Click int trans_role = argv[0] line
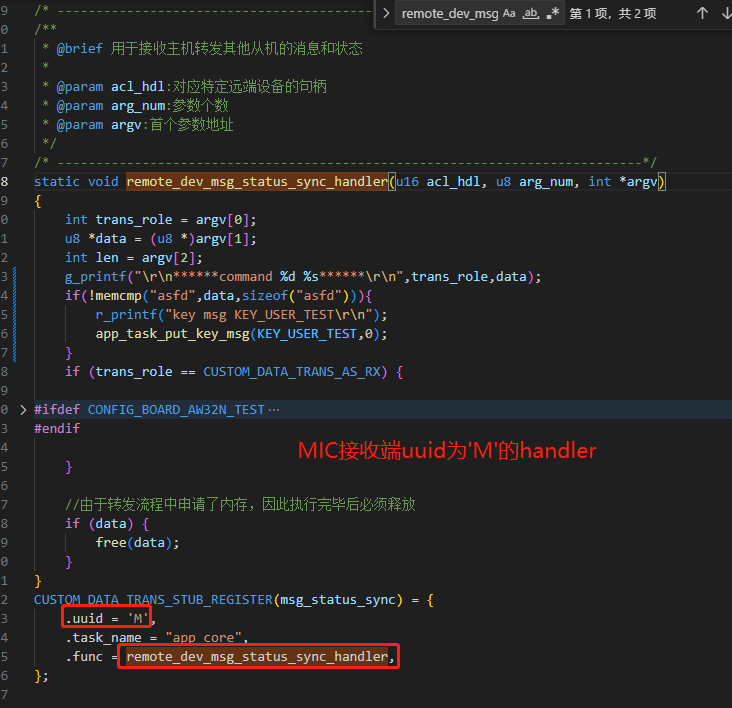Viewport: 732px width, 708px height. coord(161,220)
